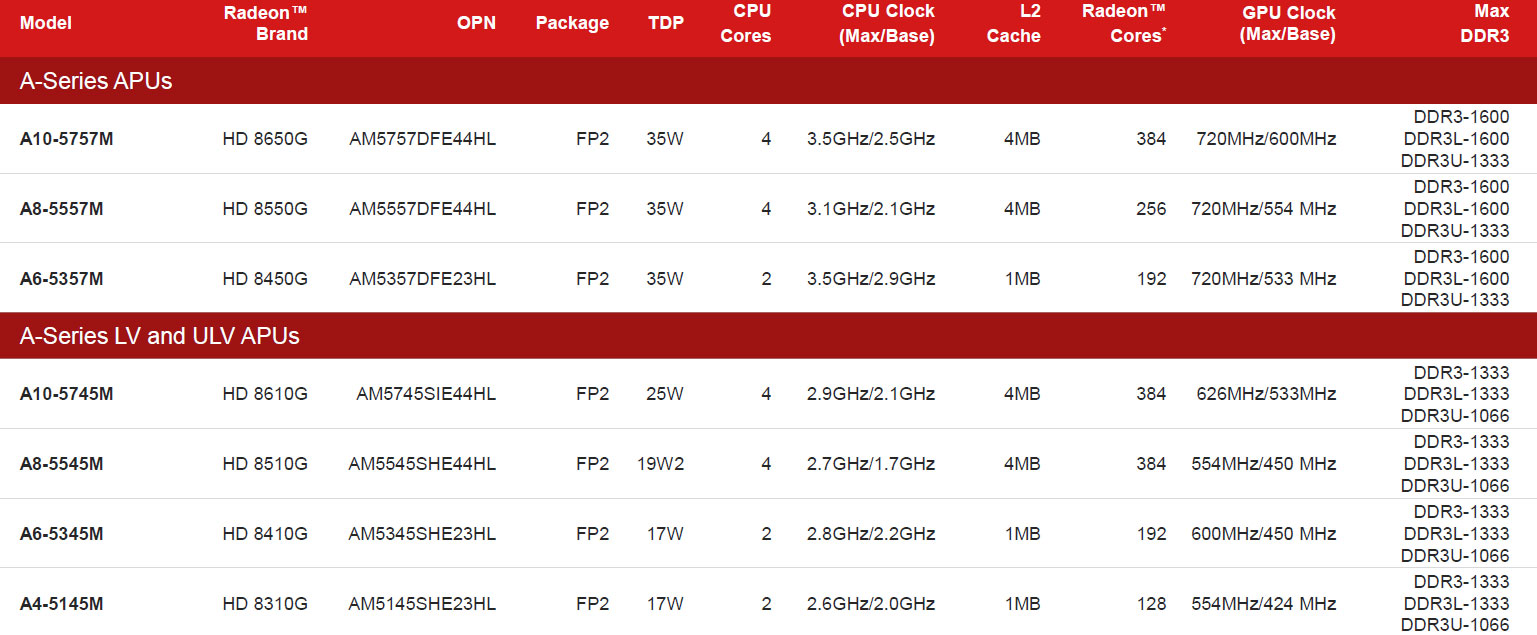The image size is (1537, 635).
Task: Select the A6-5357M model name
Action: click(x=62, y=279)
